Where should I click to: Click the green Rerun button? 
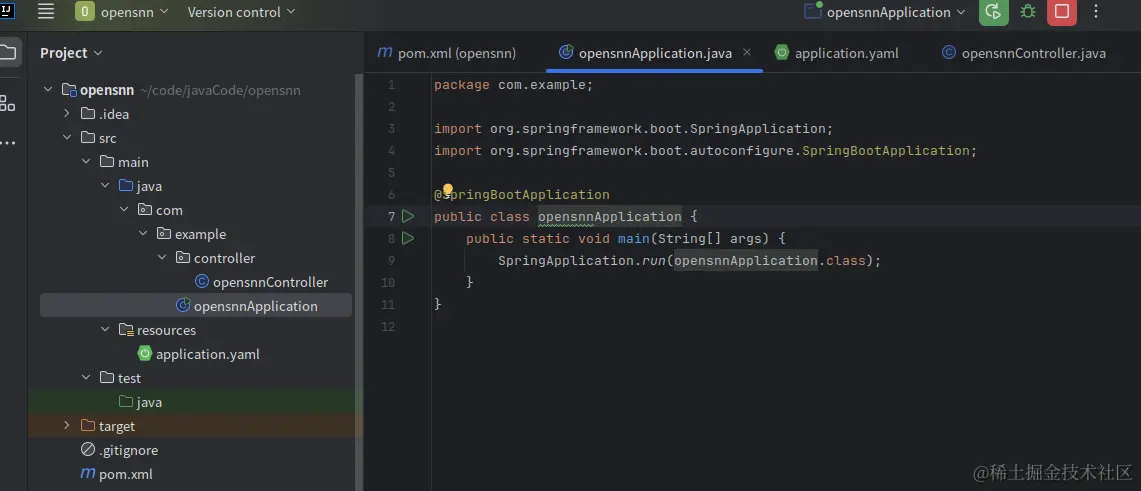993,12
